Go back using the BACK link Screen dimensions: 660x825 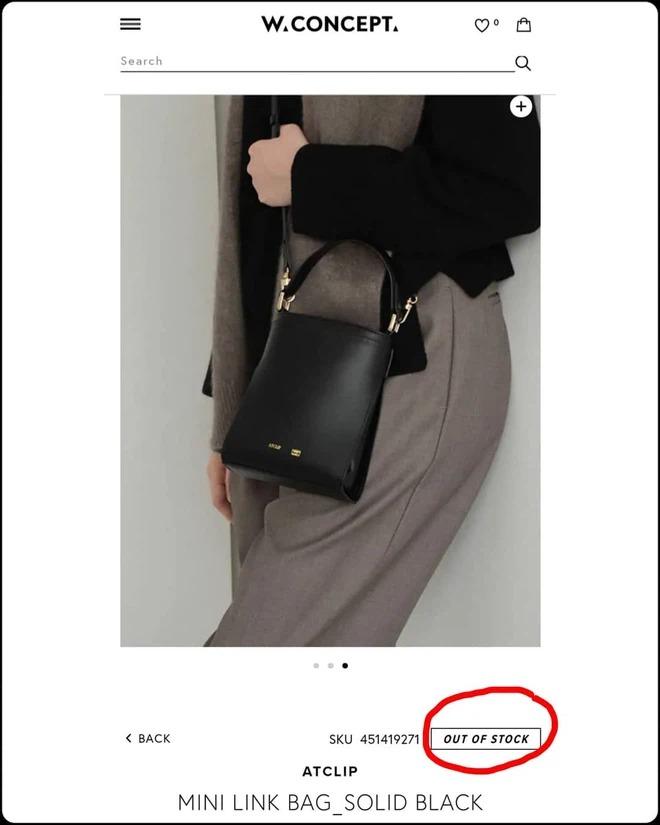coord(148,739)
